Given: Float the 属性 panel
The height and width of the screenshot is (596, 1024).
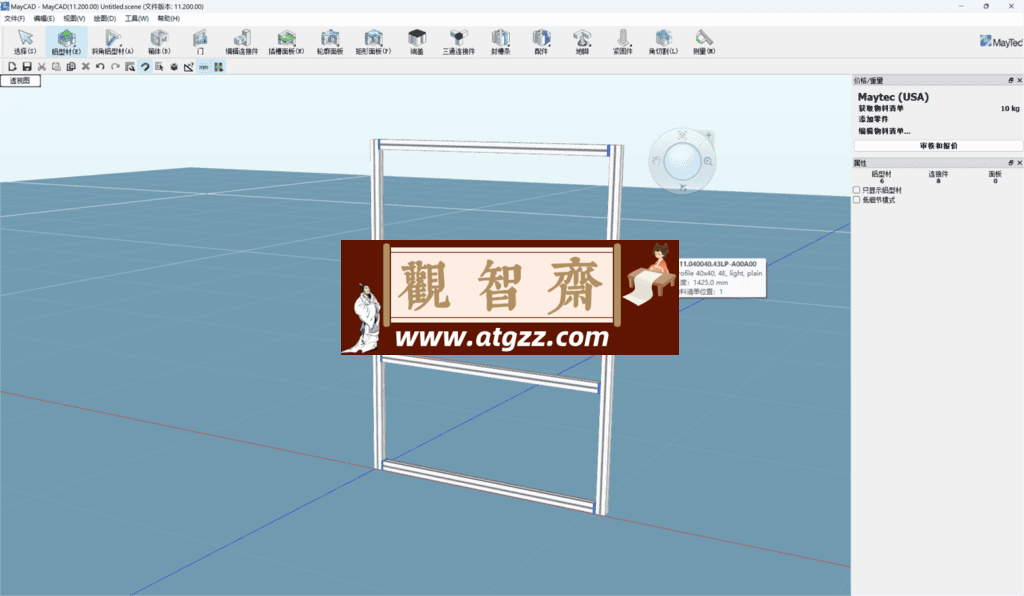Looking at the screenshot, I should (x=1010, y=163).
